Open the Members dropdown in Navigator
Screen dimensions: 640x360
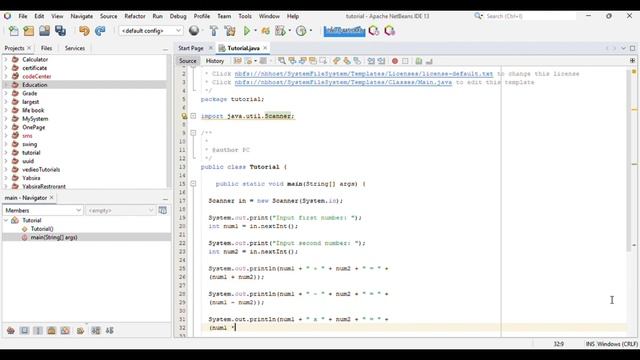coord(43,210)
